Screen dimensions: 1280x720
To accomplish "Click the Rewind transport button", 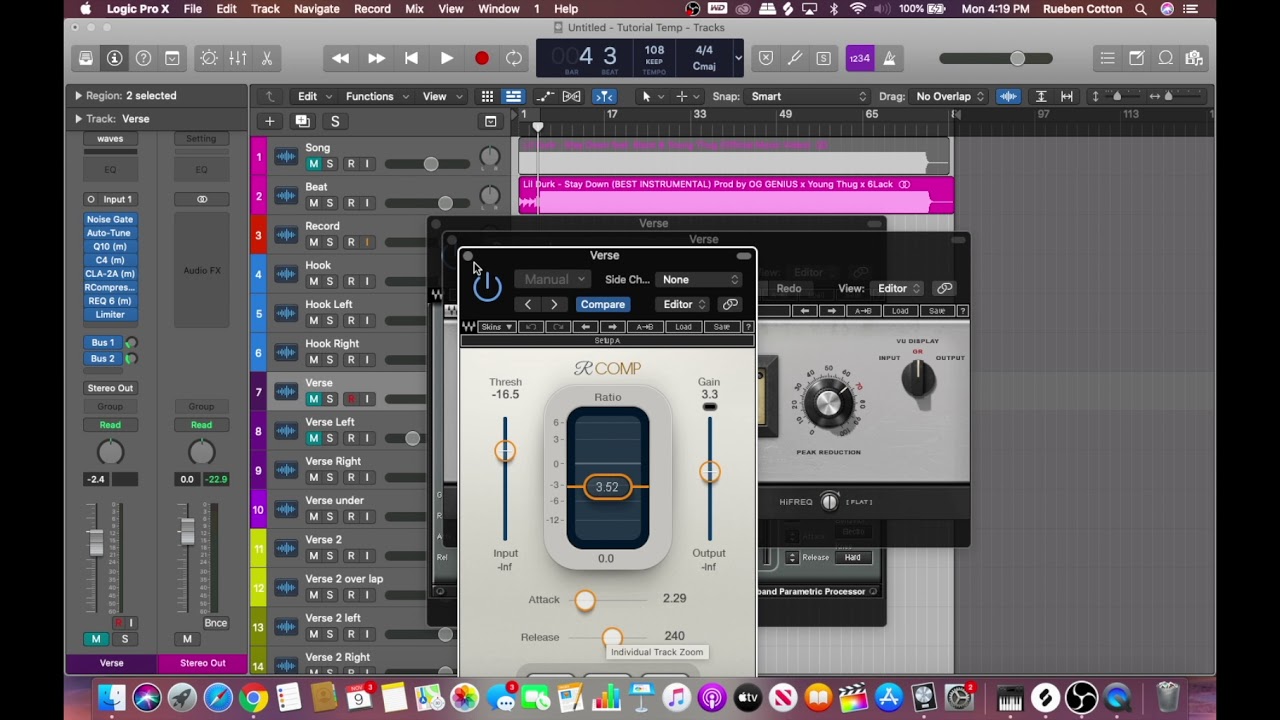I will (x=340, y=58).
